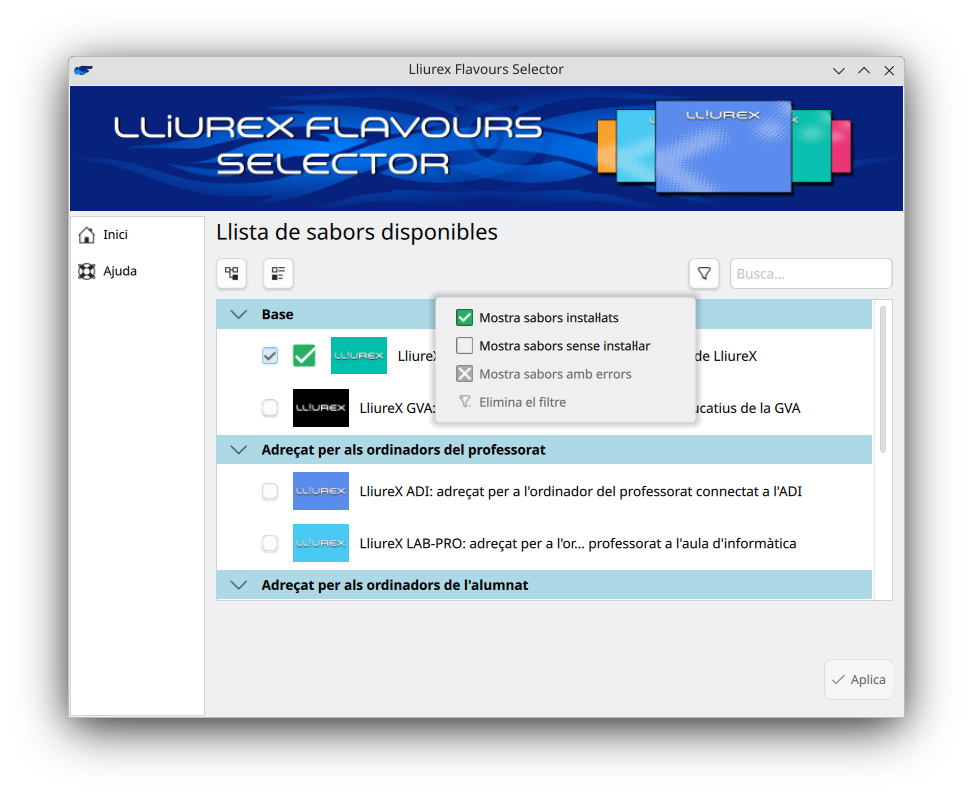
Task: Click the flavour list vertical scrollbar
Action: pos(883,380)
